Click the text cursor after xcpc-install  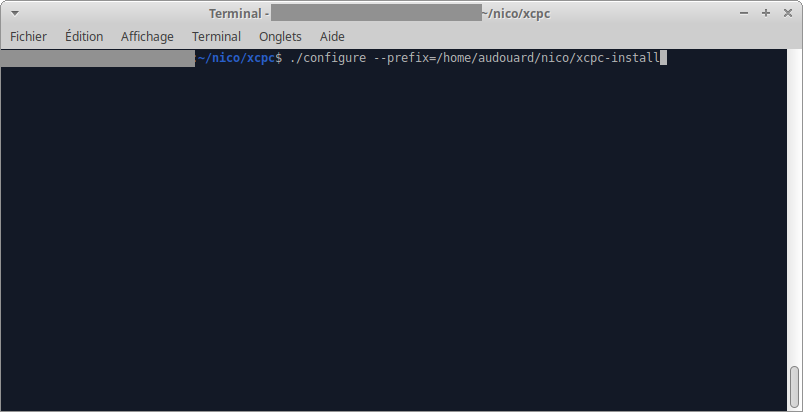click(664, 59)
